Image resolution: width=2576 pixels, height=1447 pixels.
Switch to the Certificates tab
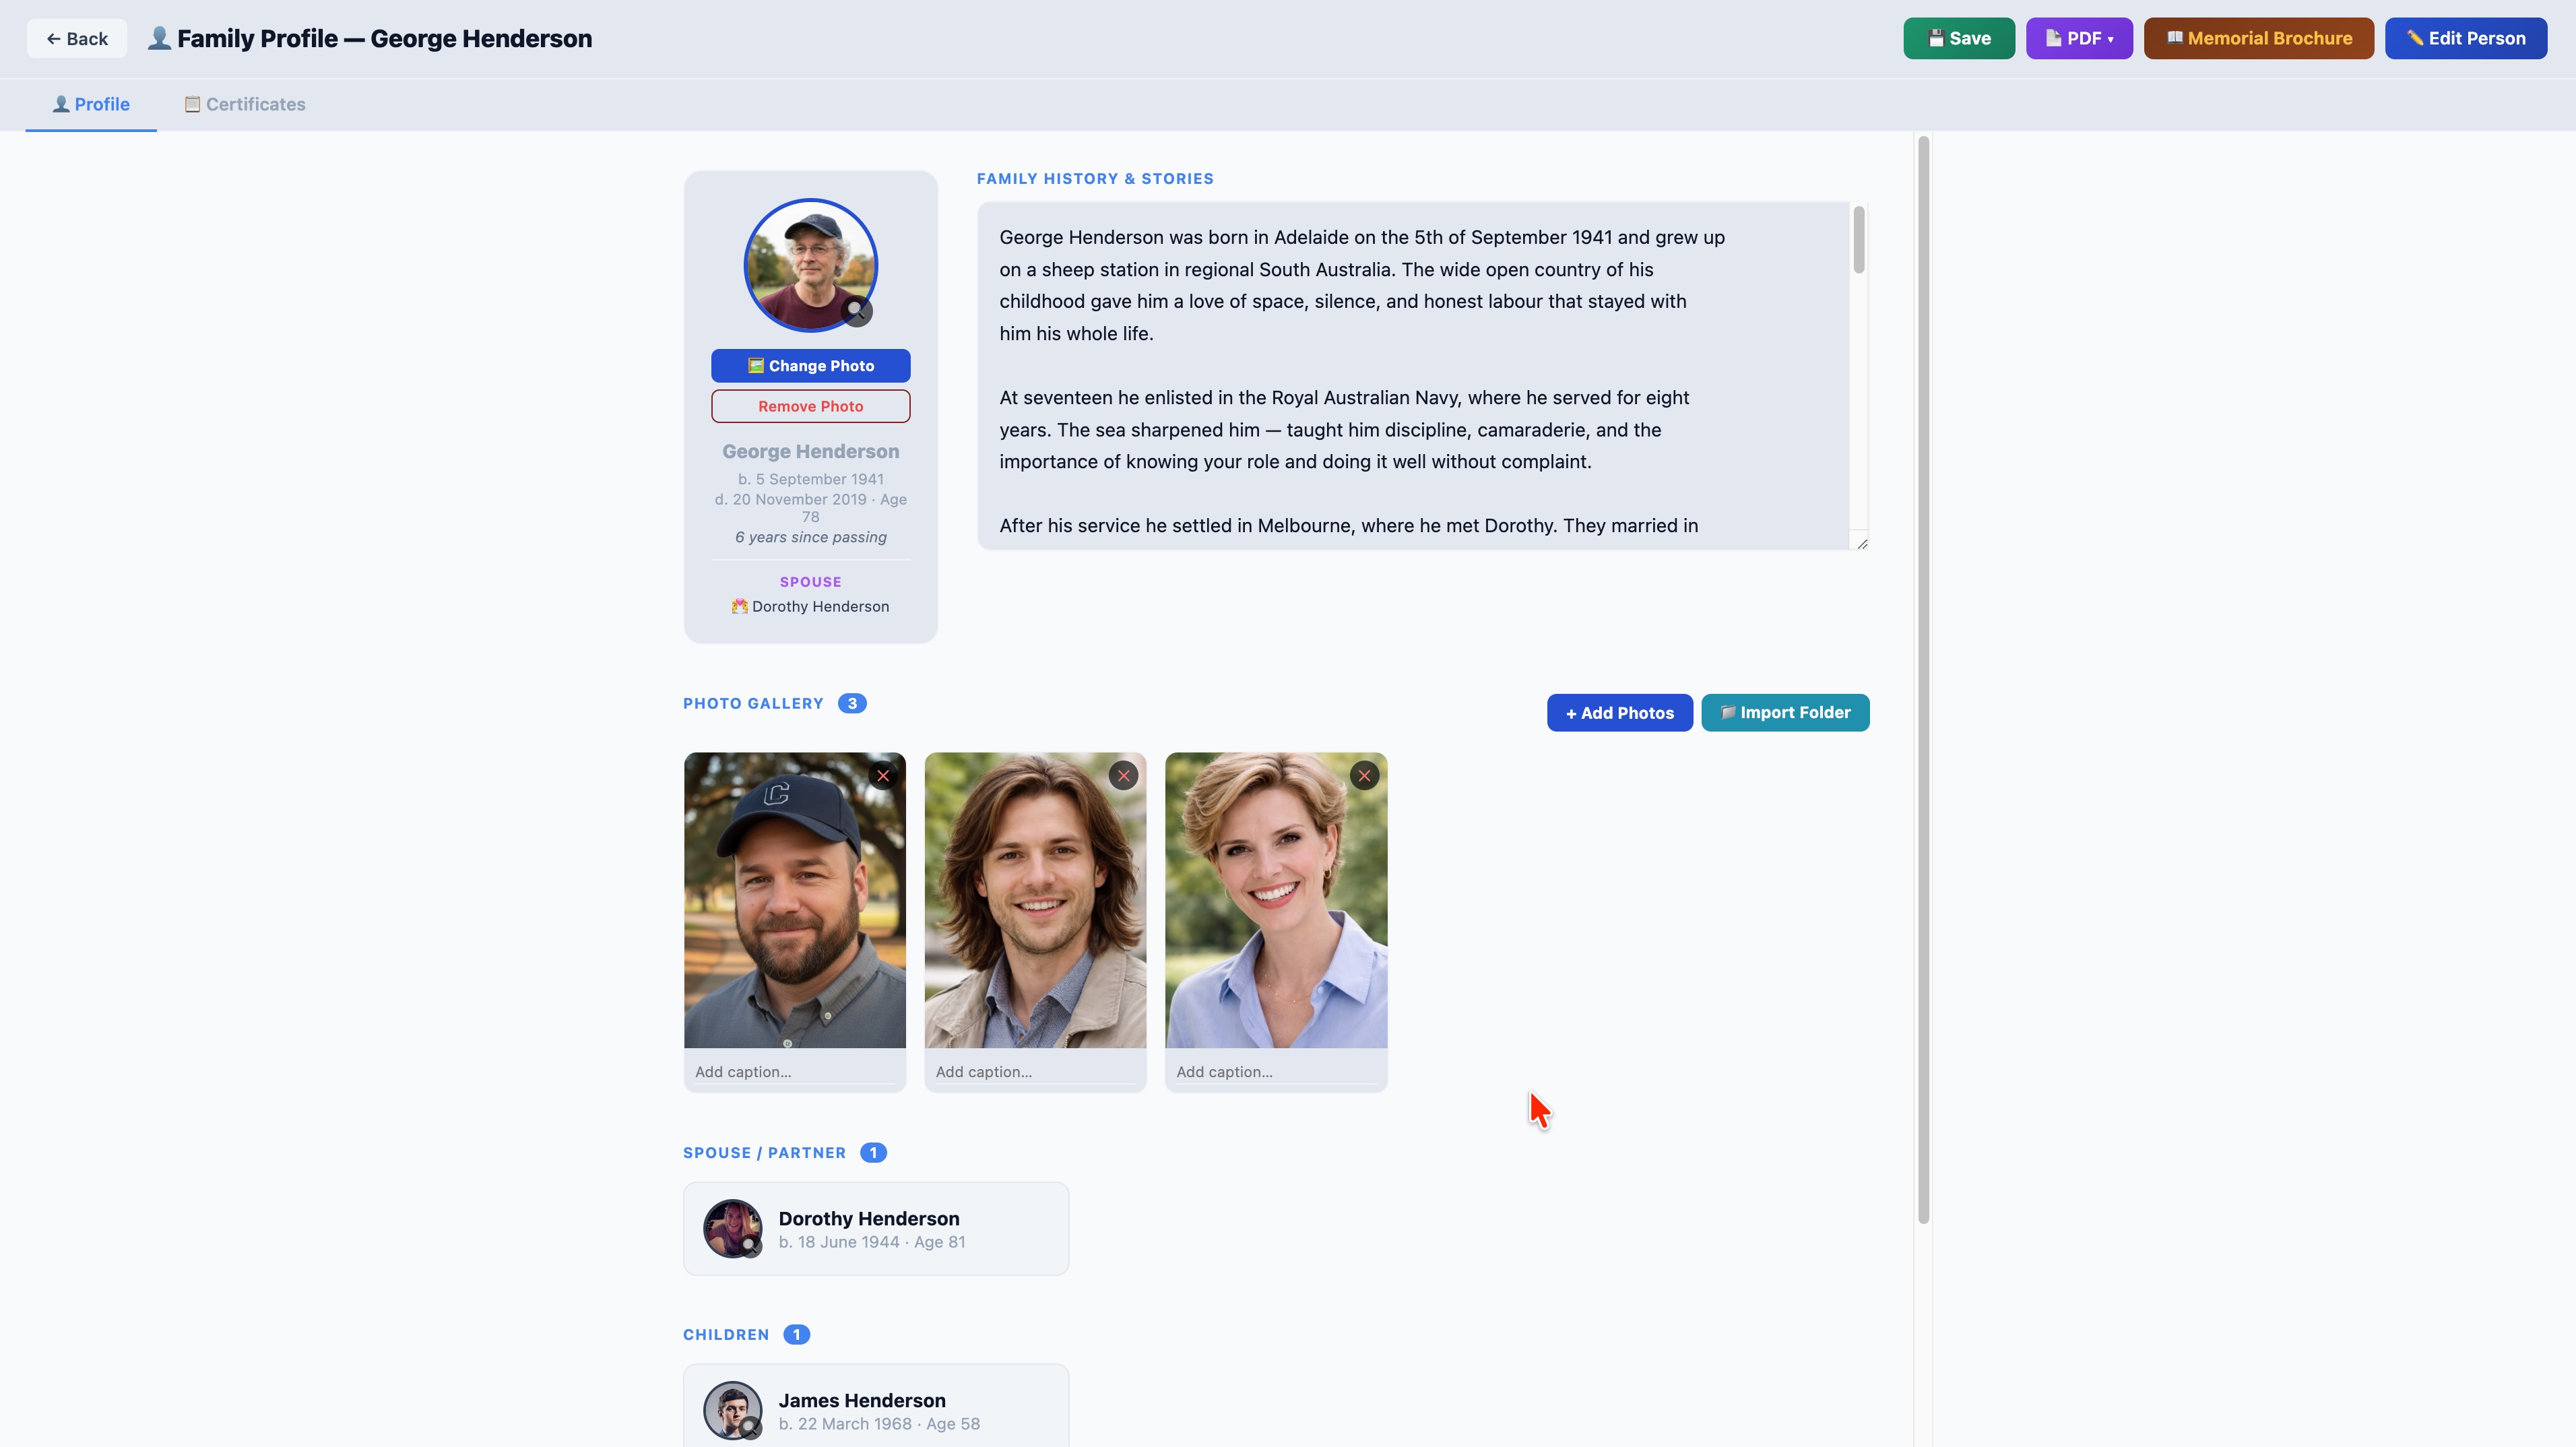[x=245, y=104]
